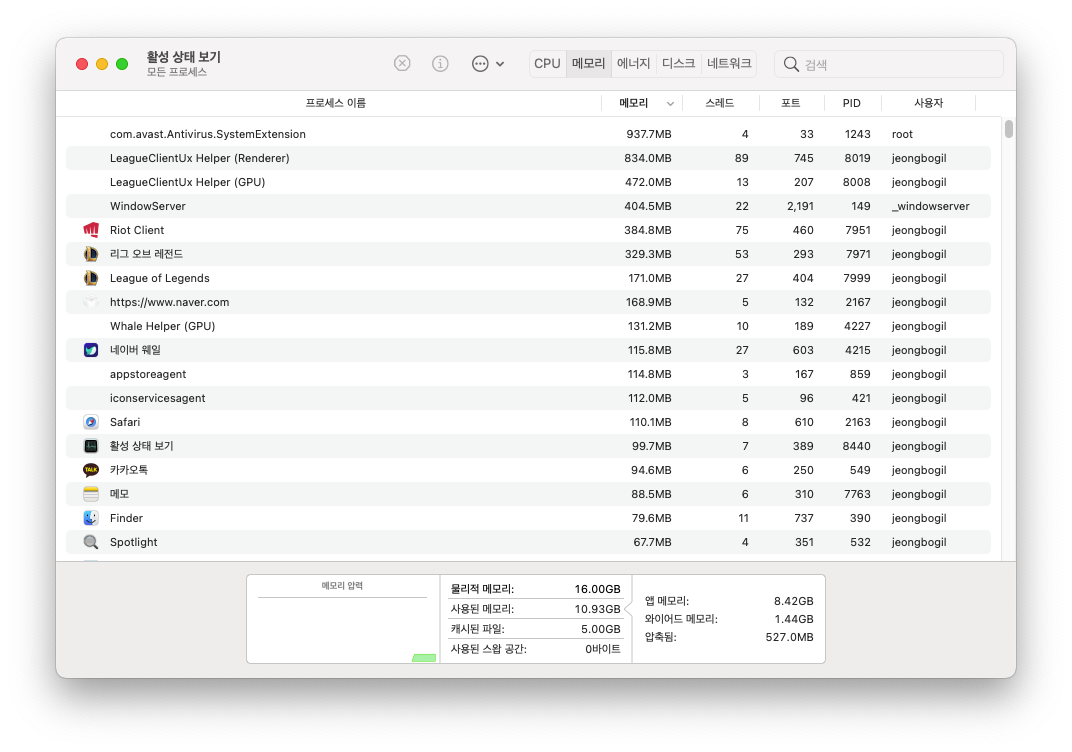Click the 캐시된 파일 5.00GB value
Image resolution: width=1072 pixels, height=752 pixels.
point(601,629)
